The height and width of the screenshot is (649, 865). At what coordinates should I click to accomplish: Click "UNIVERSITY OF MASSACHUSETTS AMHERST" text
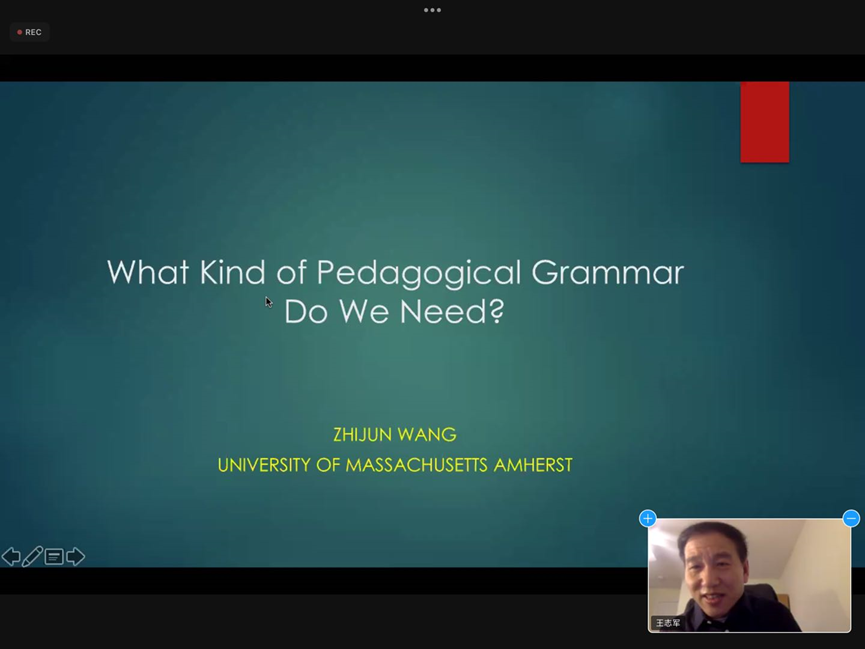394,465
